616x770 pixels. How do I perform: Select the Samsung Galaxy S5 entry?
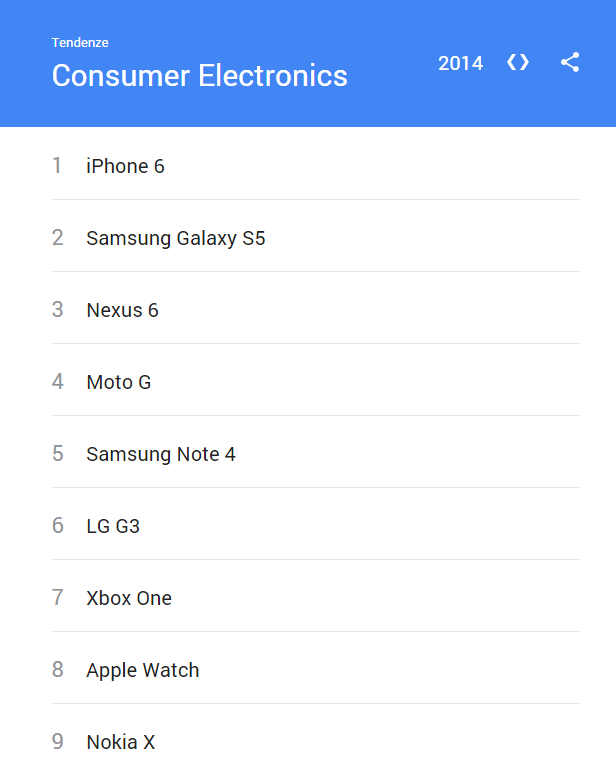176,238
